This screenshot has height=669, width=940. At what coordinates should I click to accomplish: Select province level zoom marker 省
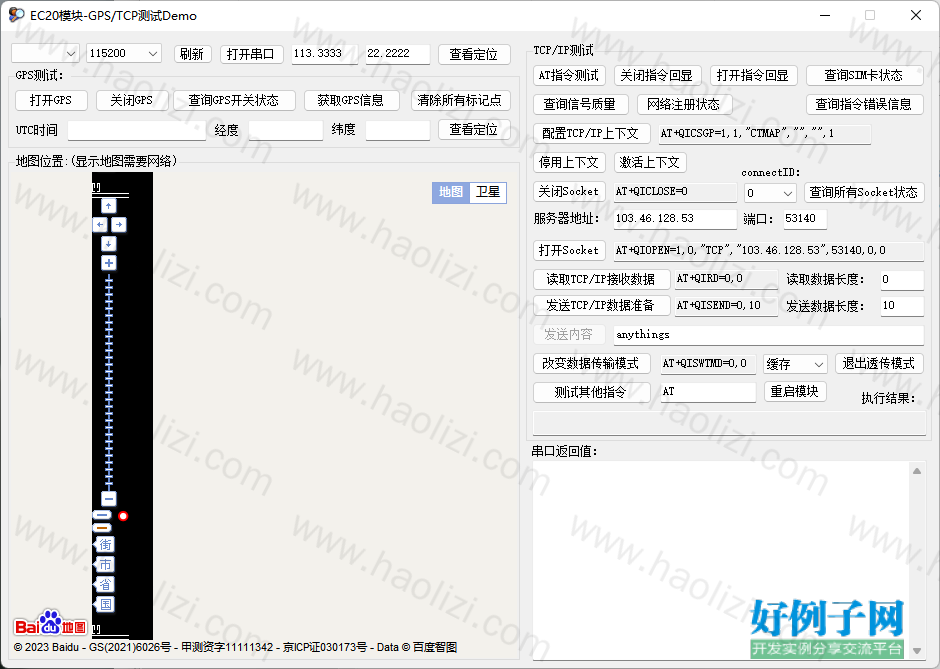click(x=105, y=584)
